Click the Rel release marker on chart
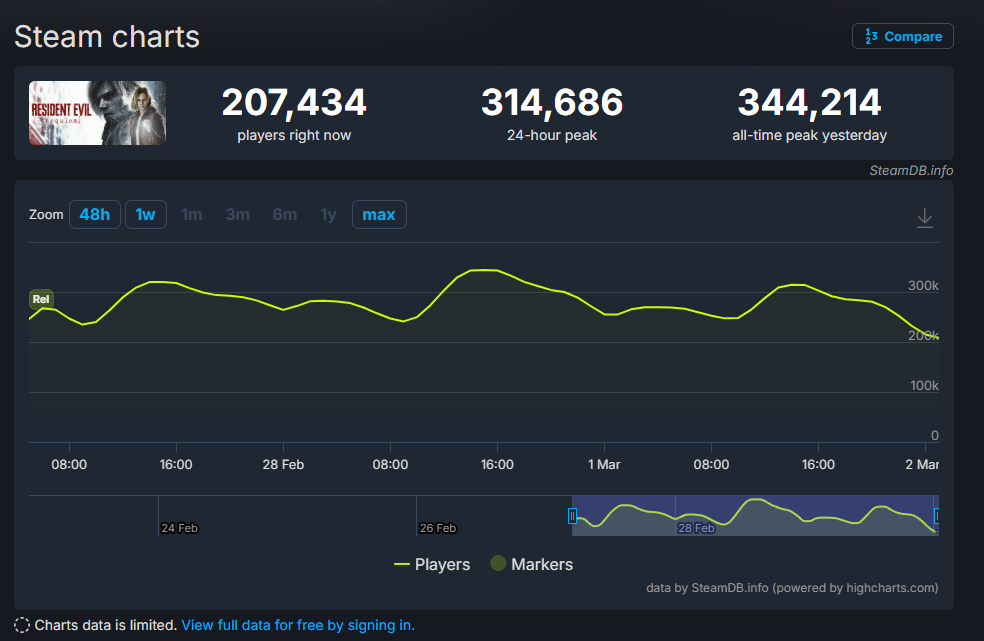Screen dimensions: 984x641 [x=41, y=298]
